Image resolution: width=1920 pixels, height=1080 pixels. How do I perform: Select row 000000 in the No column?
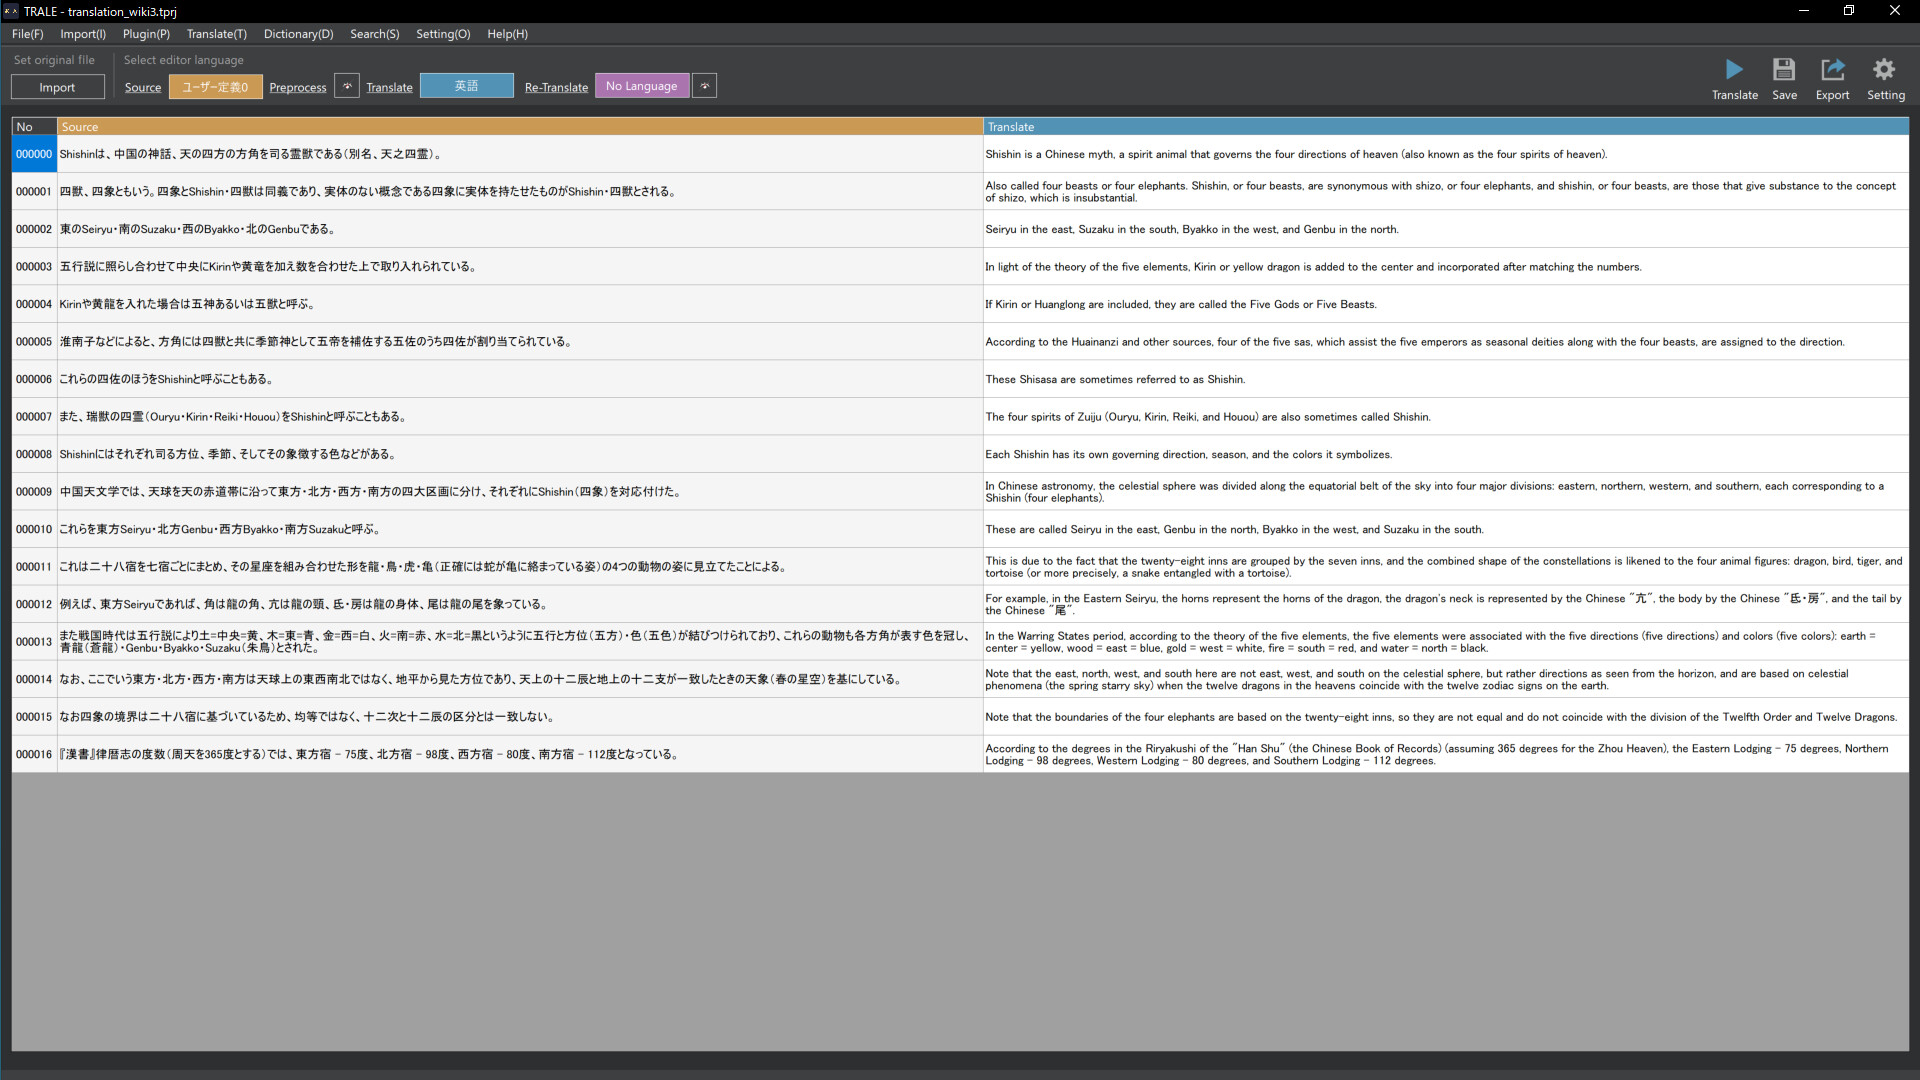tap(33, 154)
